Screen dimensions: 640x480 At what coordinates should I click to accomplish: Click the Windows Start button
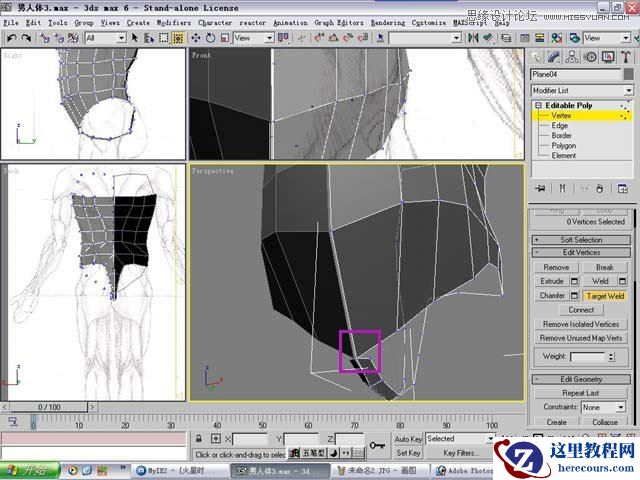click(x=29, y=471)
